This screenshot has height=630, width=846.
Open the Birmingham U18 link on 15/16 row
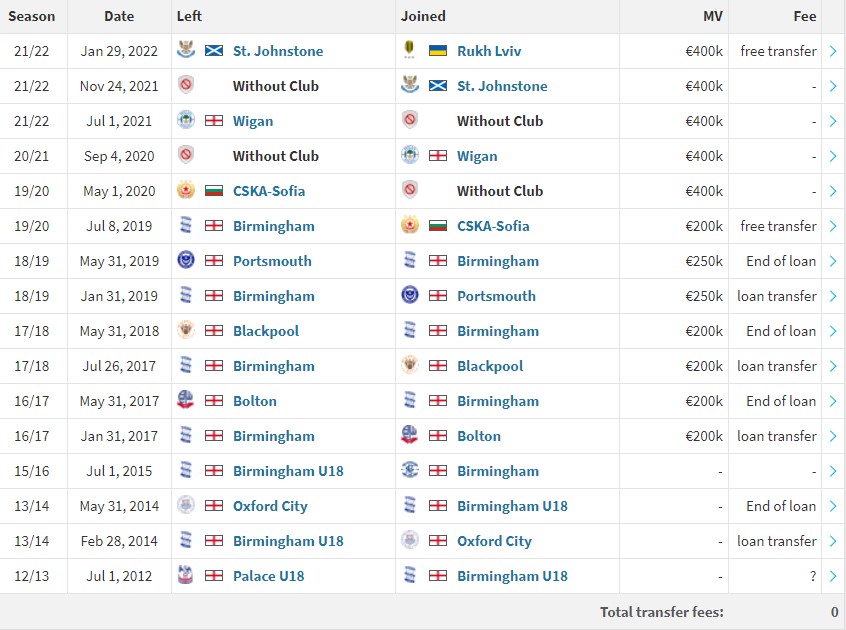[288, 471]
